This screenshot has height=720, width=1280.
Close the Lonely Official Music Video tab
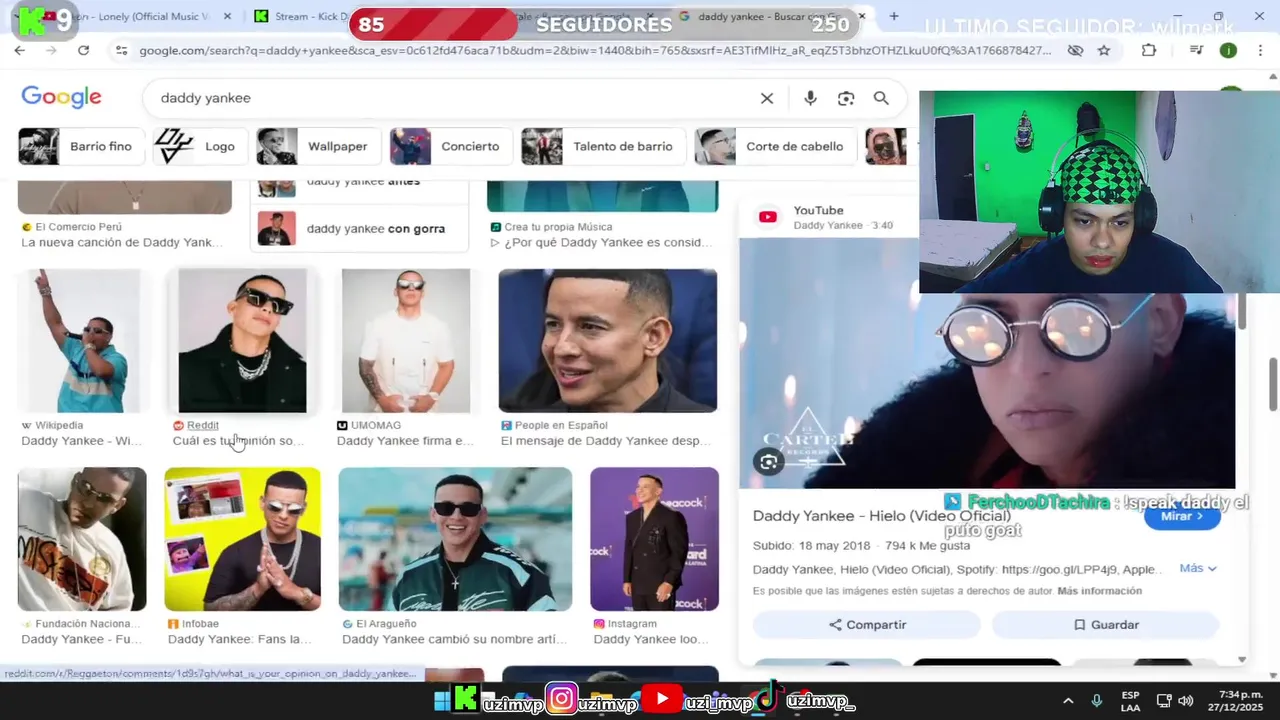[x=228, y=17]
